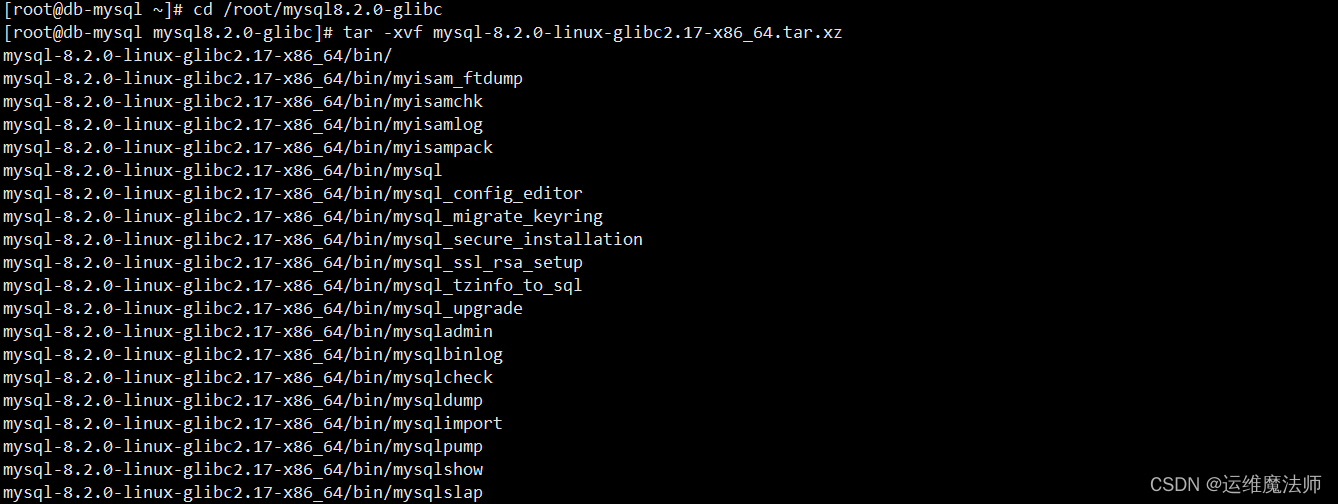
Task: Click the cd /root/mysql8.2.0-glibc command line
Action: pyautogui.click(x=223, y=10)
